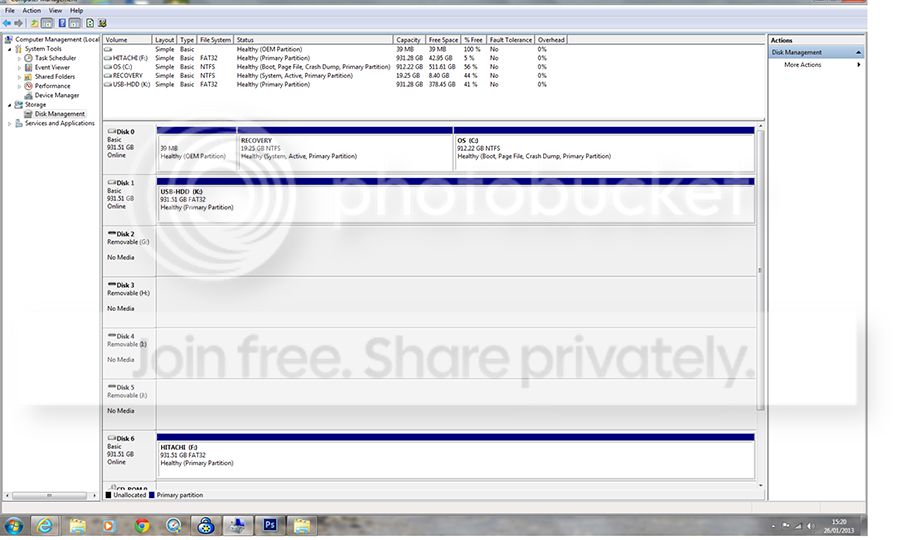Screen dimensions: 900x540
Task: Open Internet Explorer from taskbar
Action: (x=45, y=526)
